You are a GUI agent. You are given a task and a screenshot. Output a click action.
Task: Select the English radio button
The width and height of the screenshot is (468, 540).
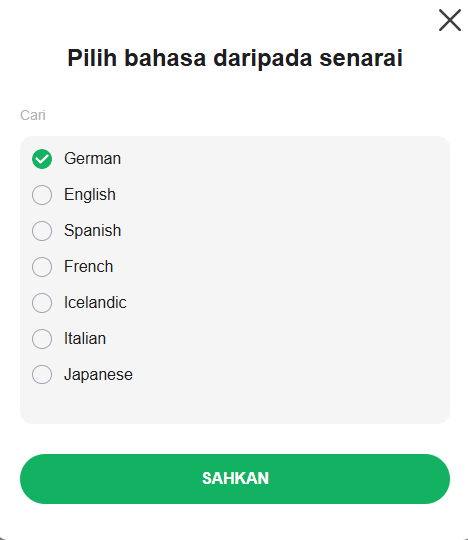click(42, 195)
